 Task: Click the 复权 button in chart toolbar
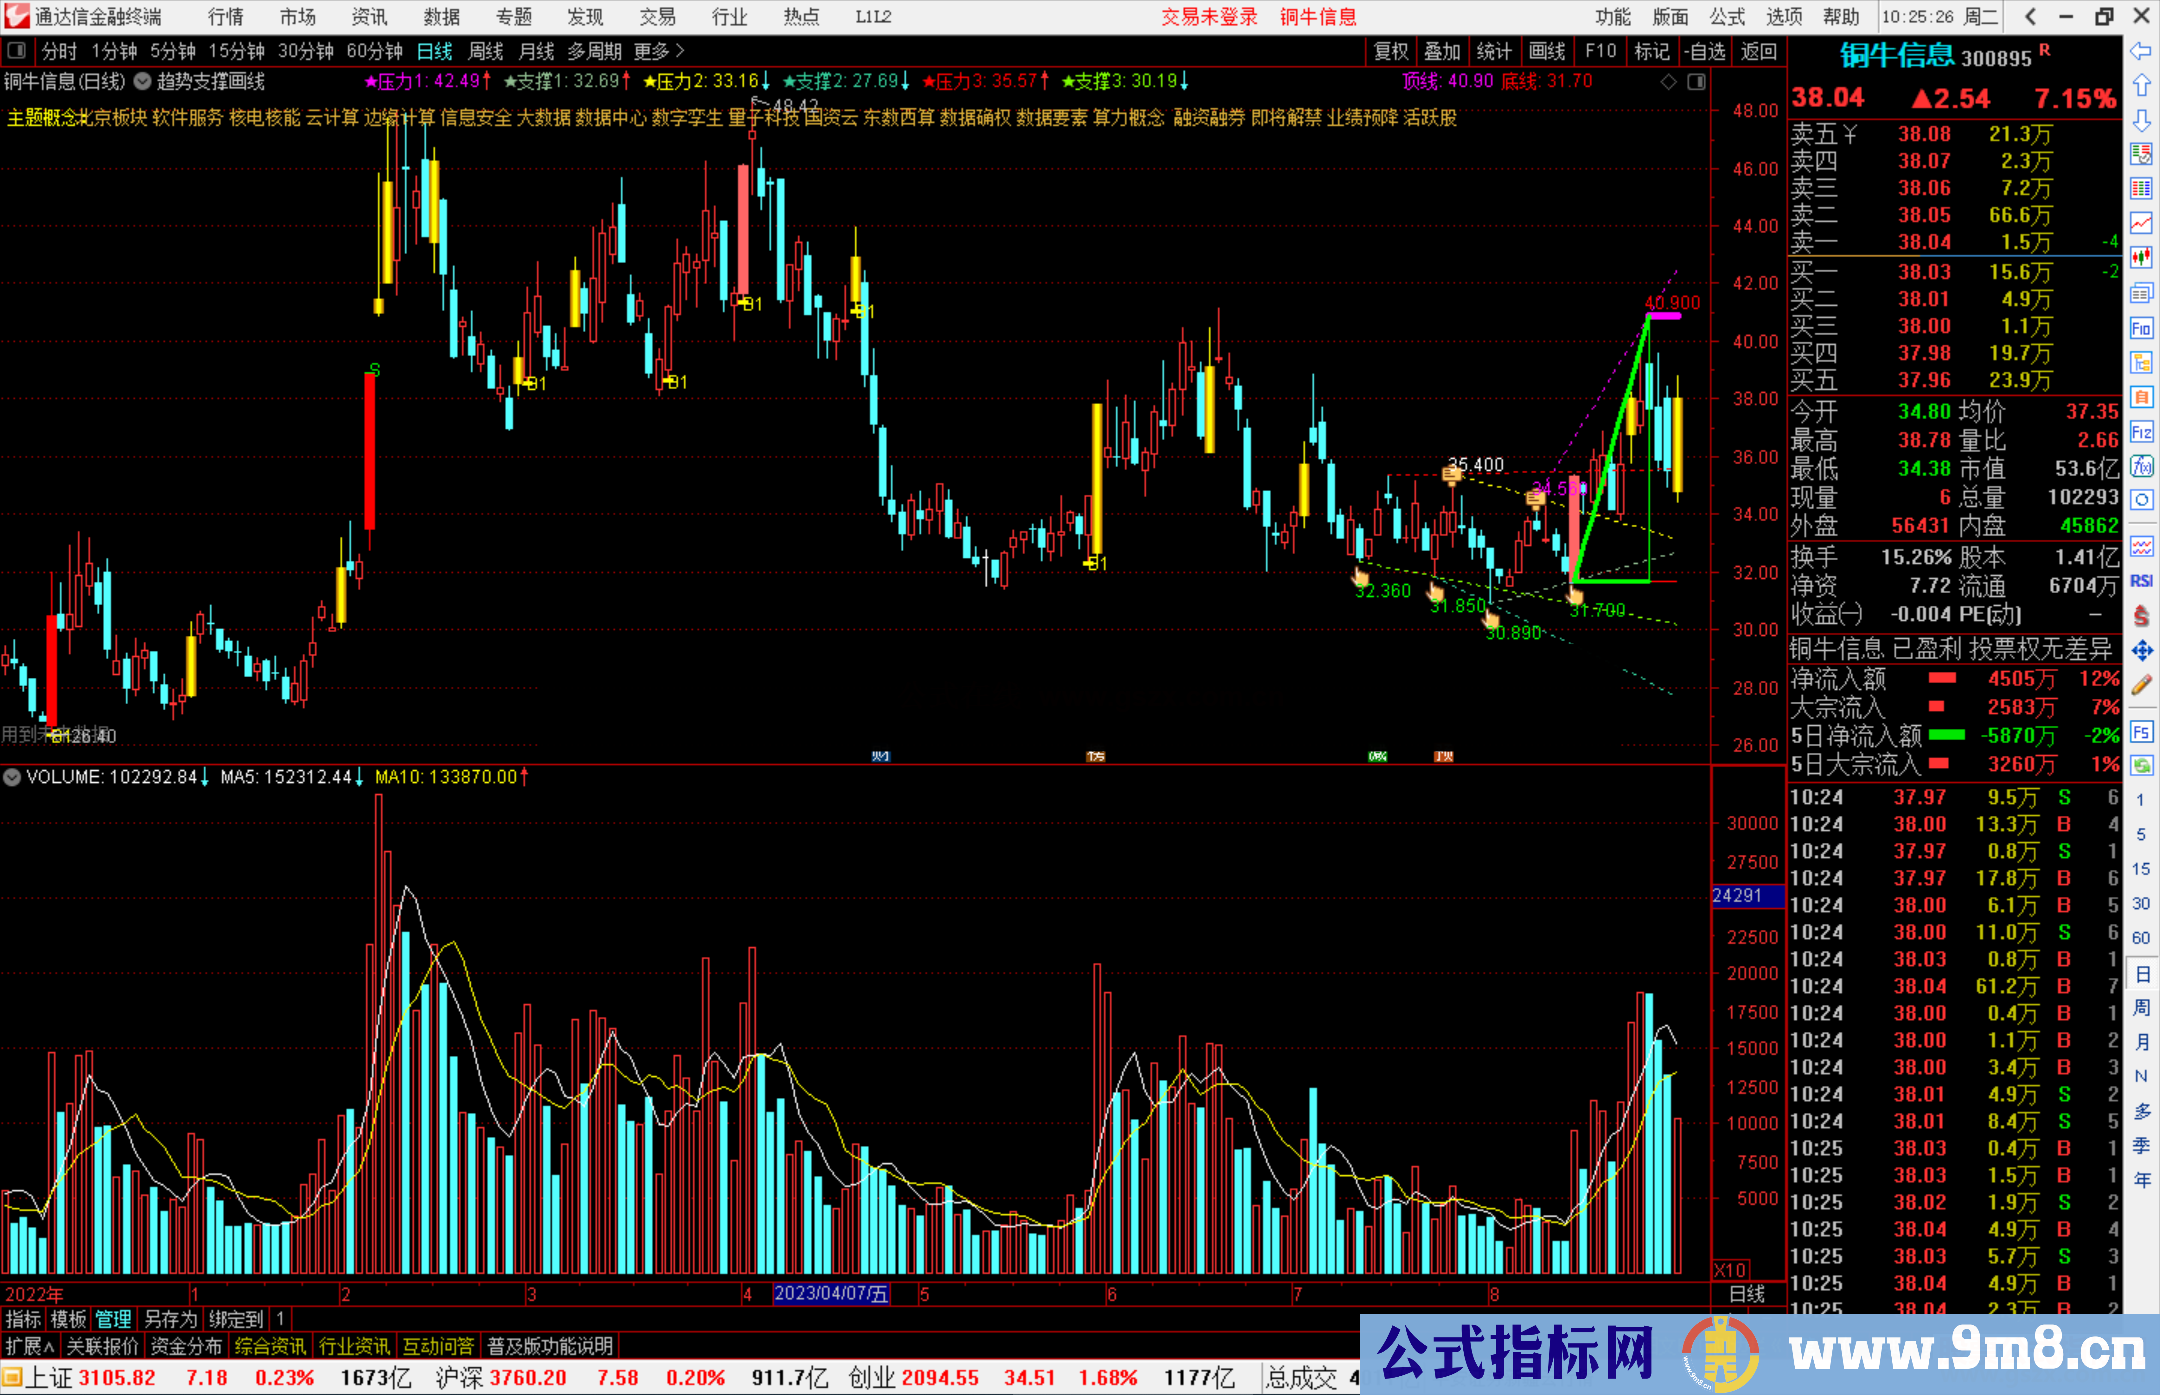(1391, 51)
